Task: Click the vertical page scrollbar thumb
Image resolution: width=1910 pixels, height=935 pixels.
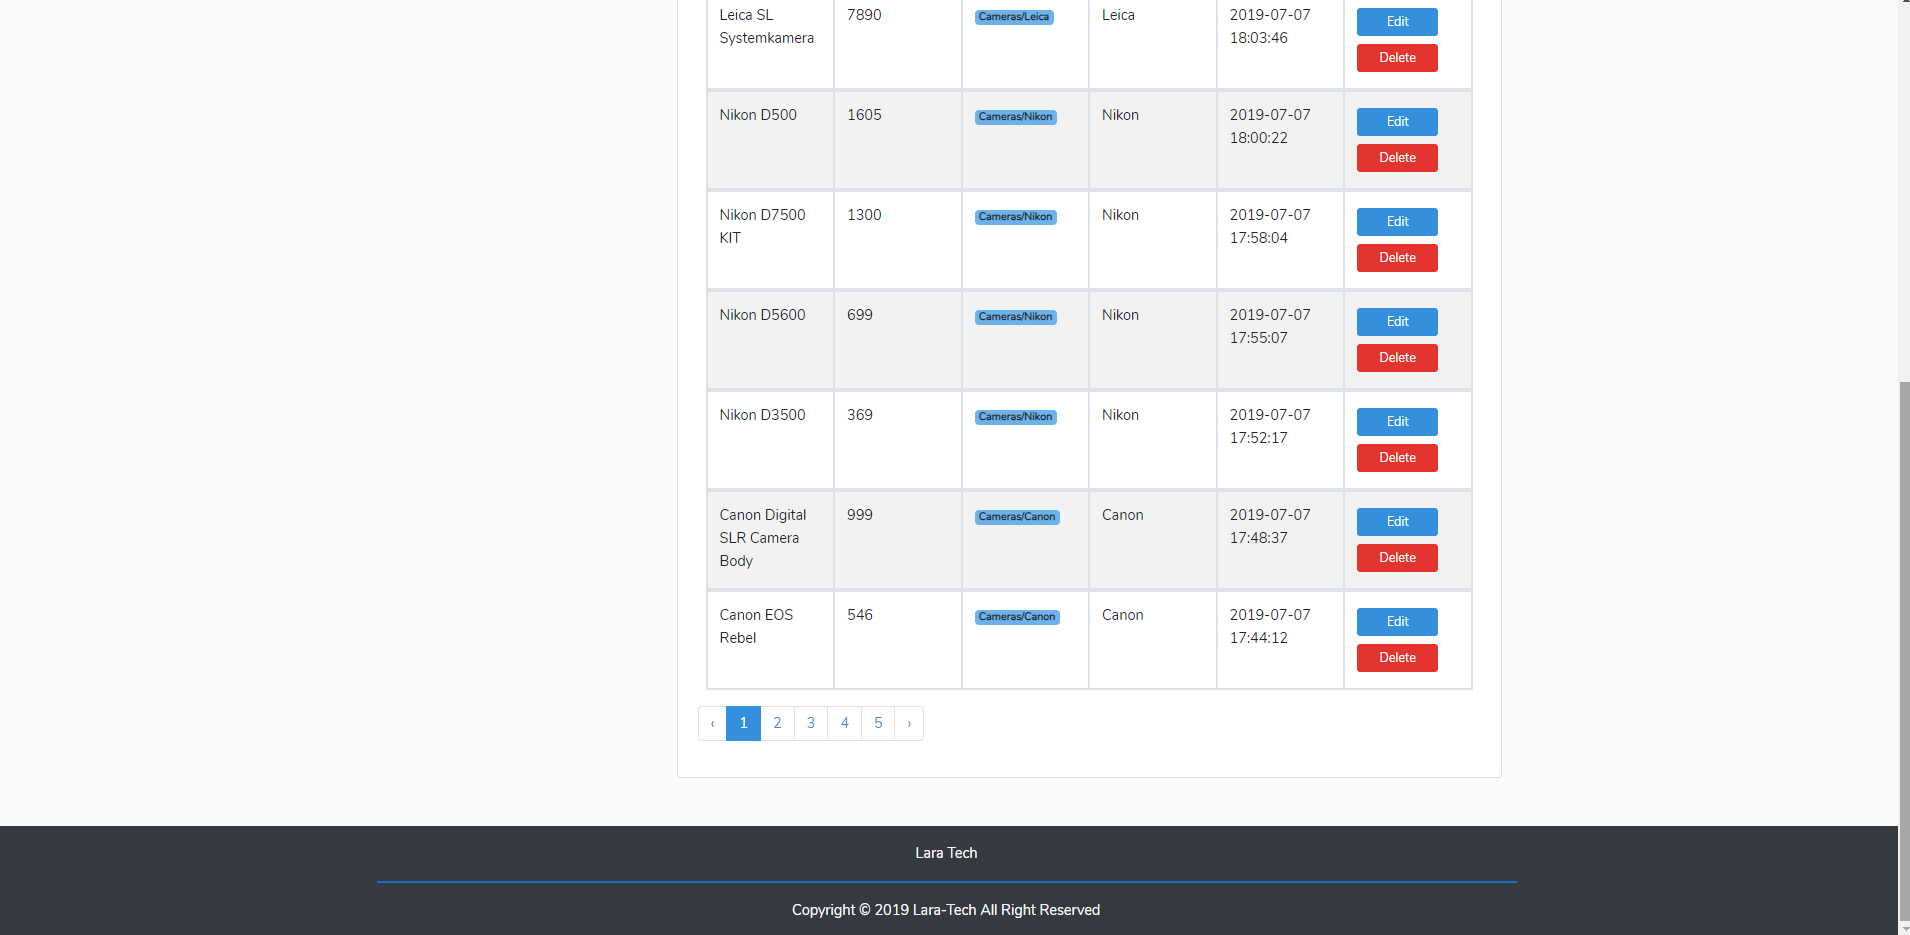Action: (x=1904, y=650)
